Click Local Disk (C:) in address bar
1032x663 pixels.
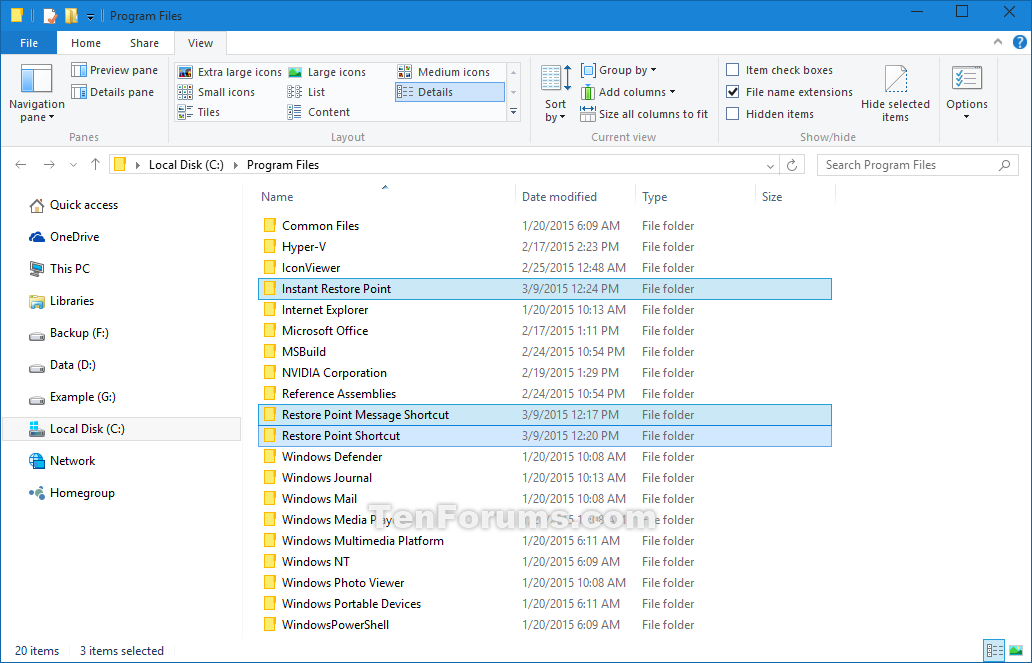pos(186,165)
